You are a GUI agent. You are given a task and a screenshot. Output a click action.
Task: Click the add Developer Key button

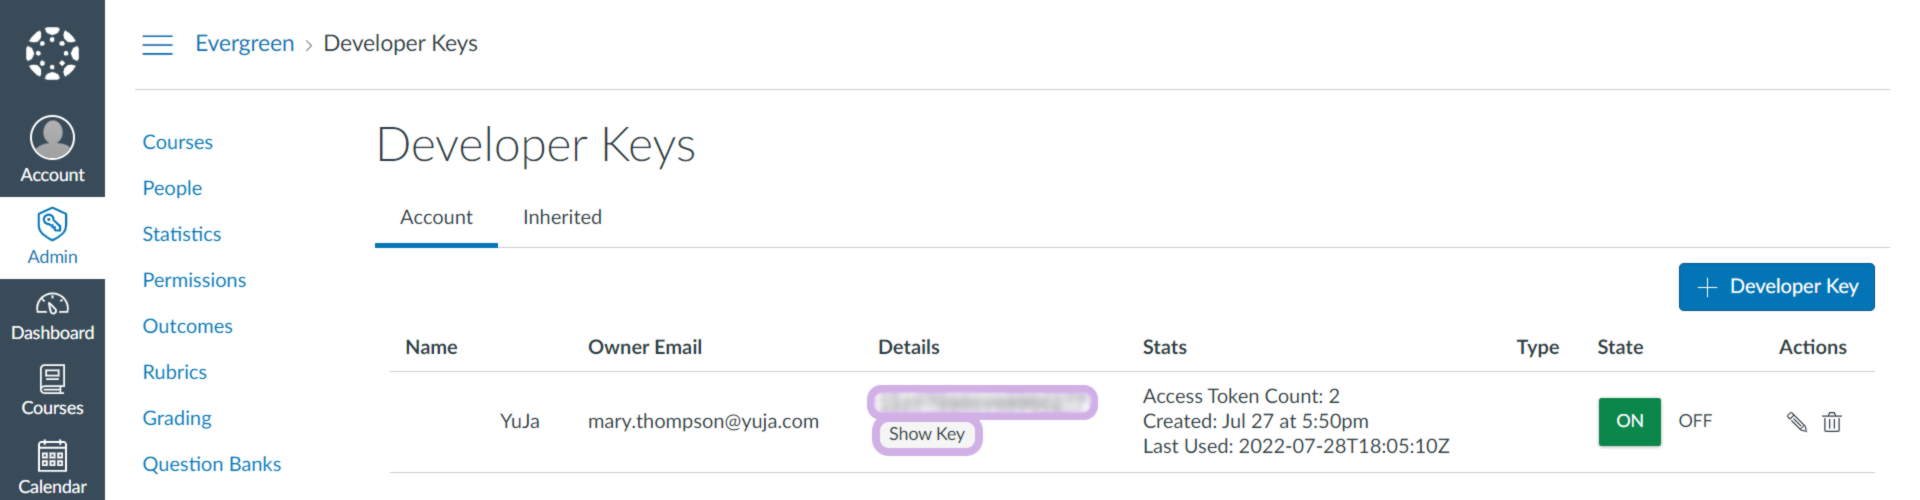coord(1776,287)
